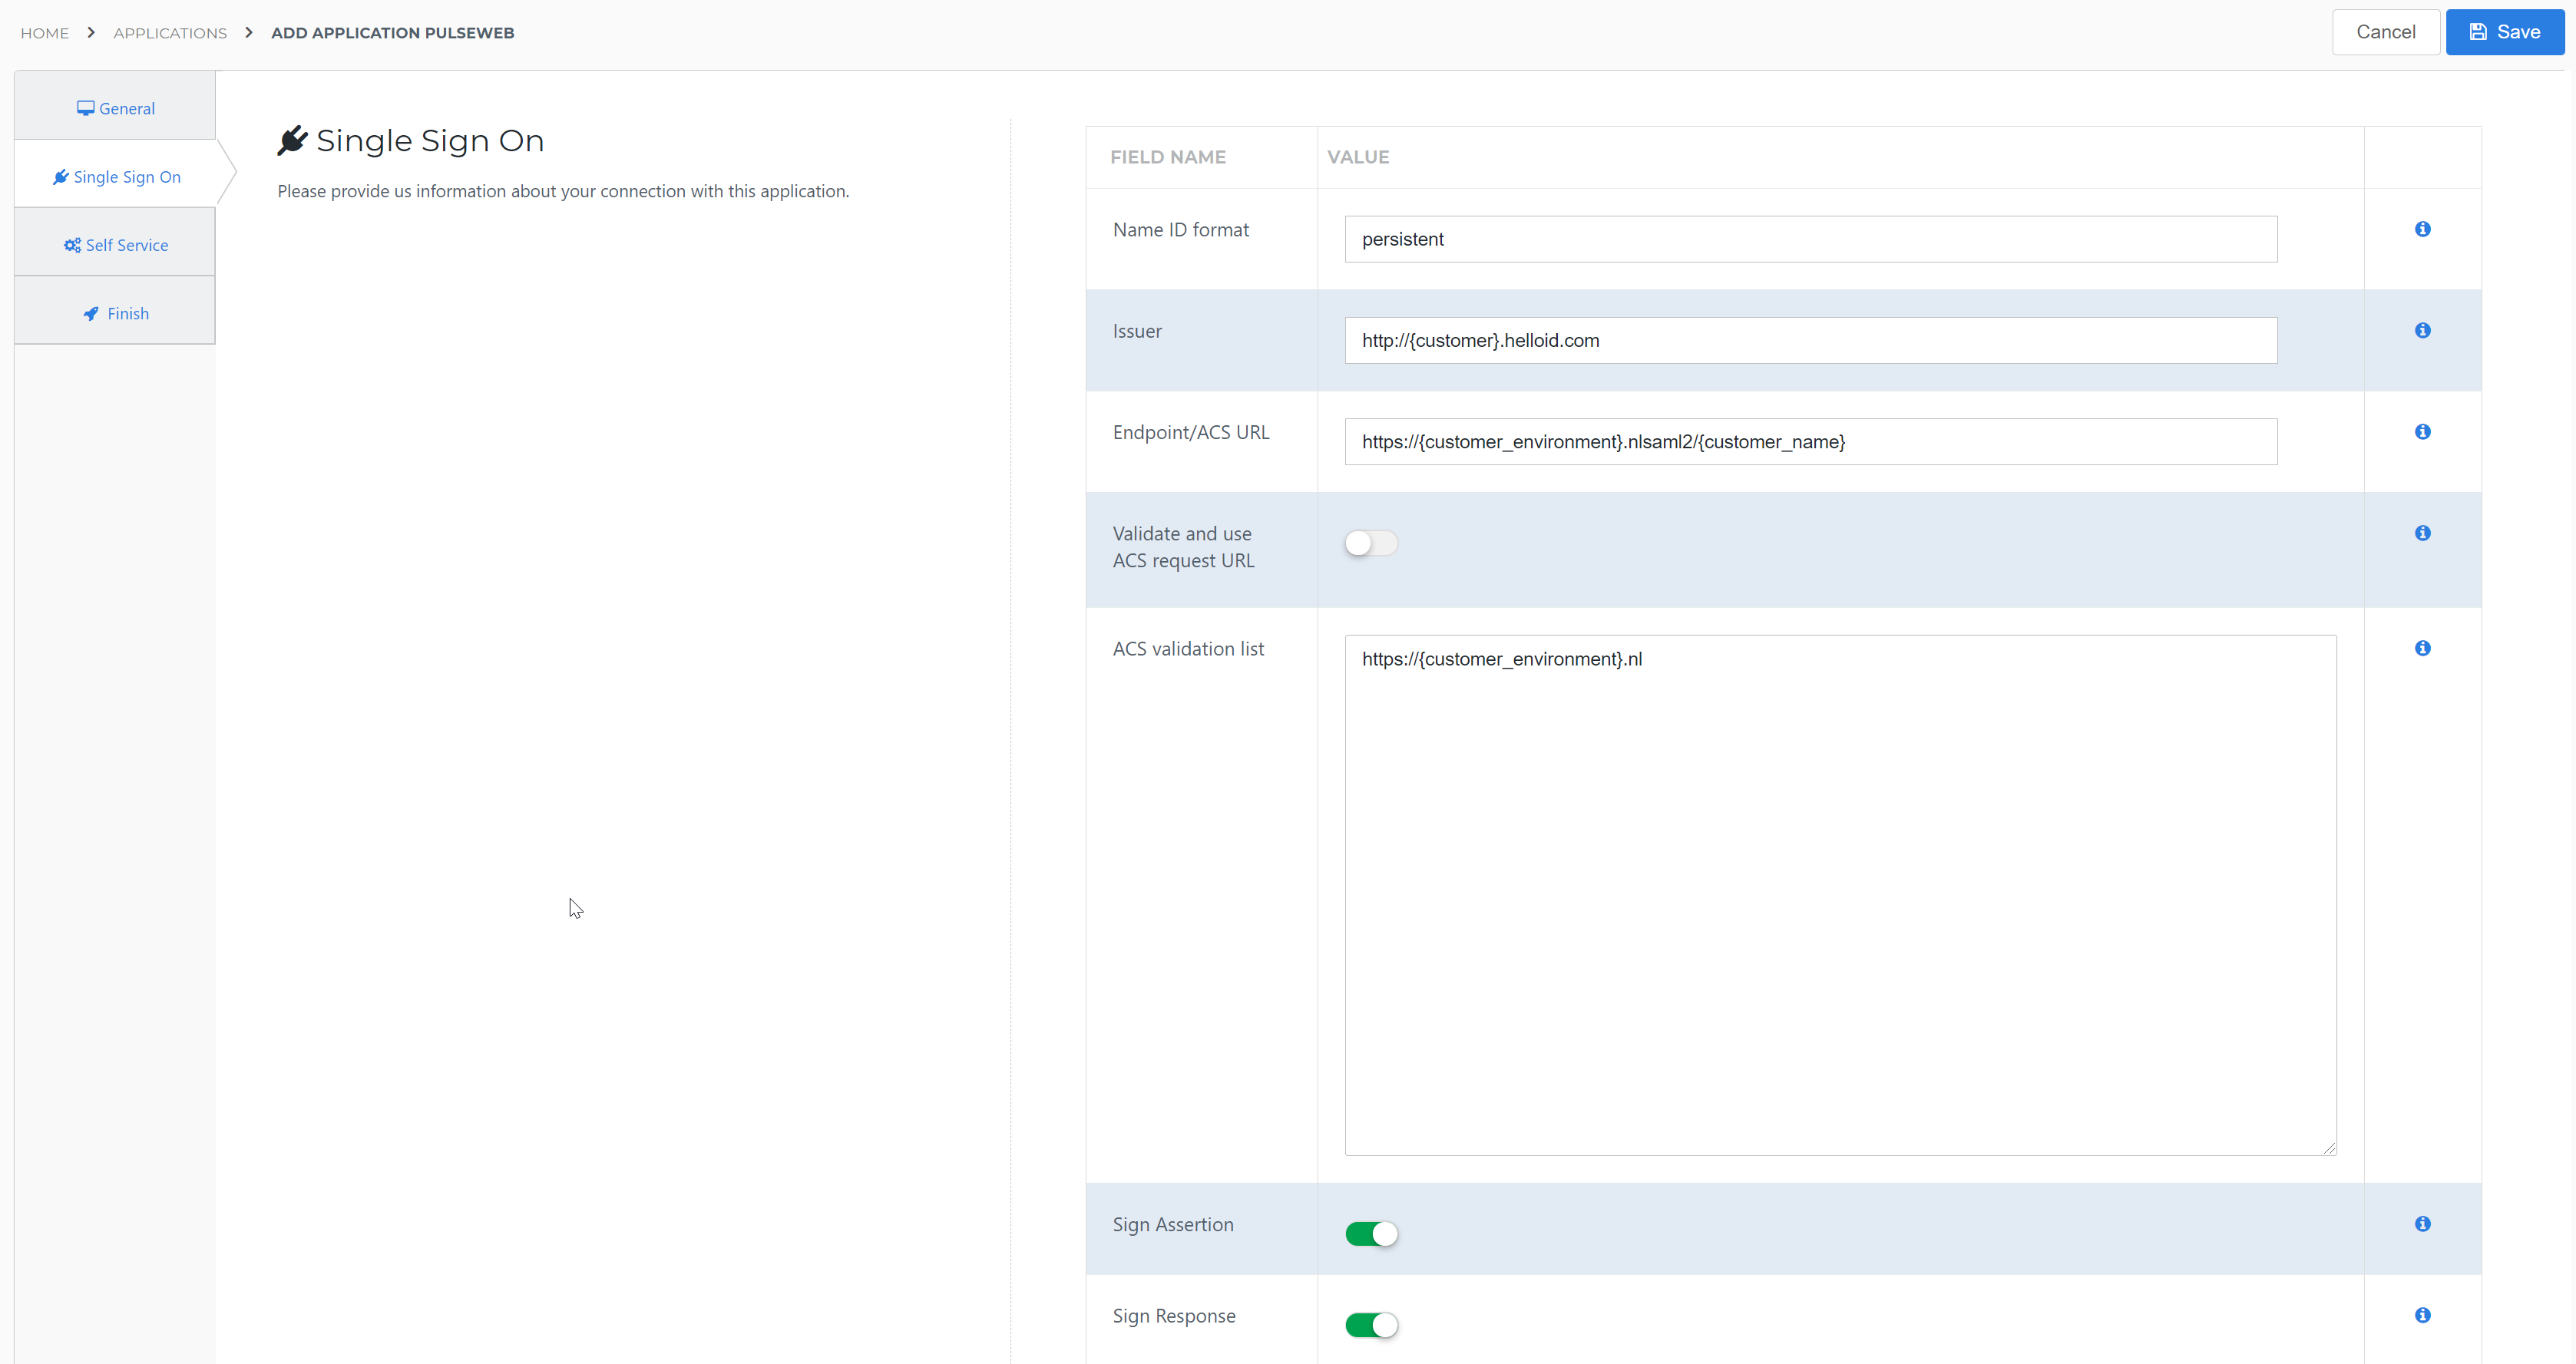The width and height of the screenshot is (2576, 1364).
Task: Click the 'Name ID format' label
Action: (1180, 230)
